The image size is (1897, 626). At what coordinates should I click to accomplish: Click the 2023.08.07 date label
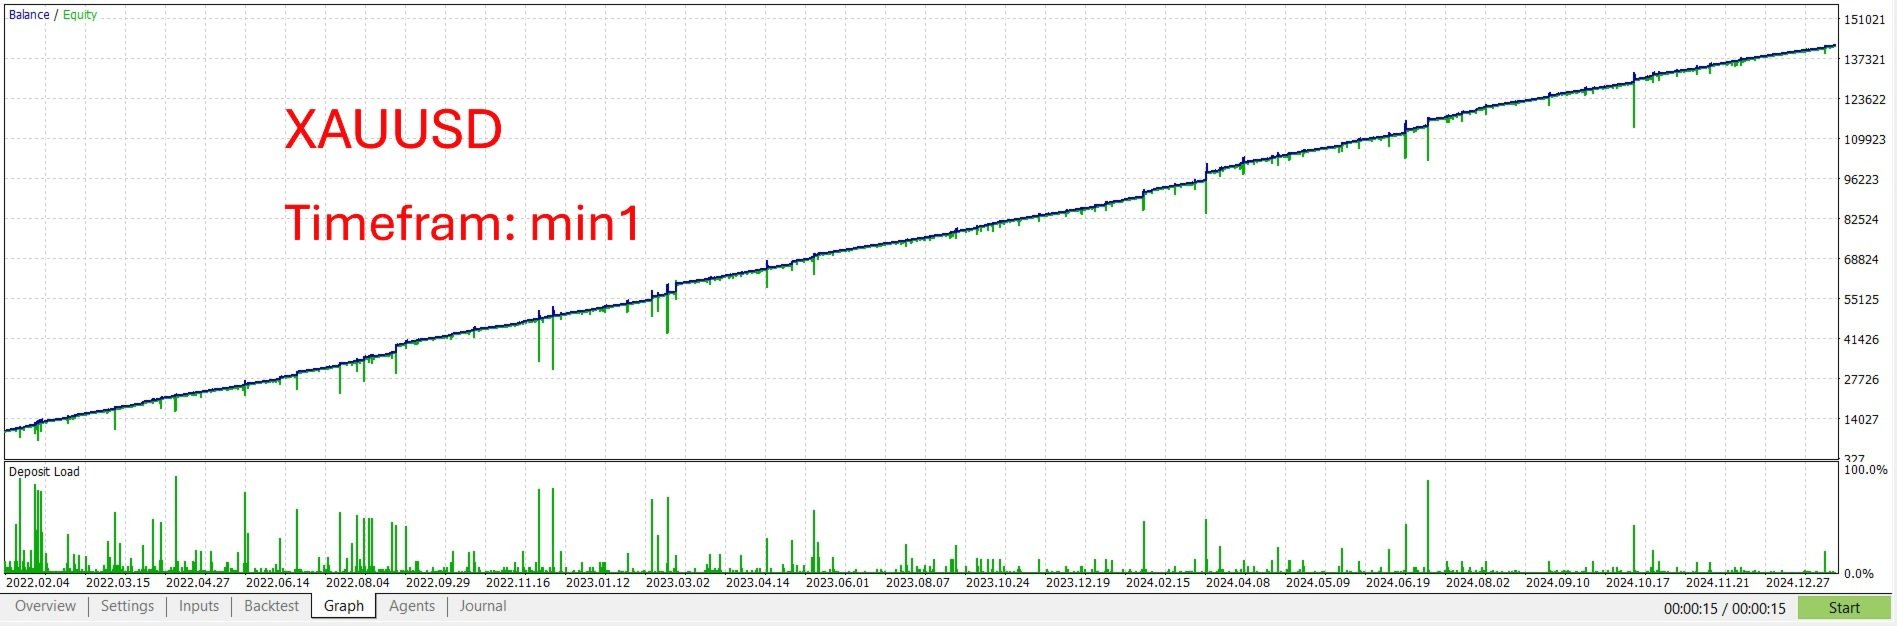(918, 583)
